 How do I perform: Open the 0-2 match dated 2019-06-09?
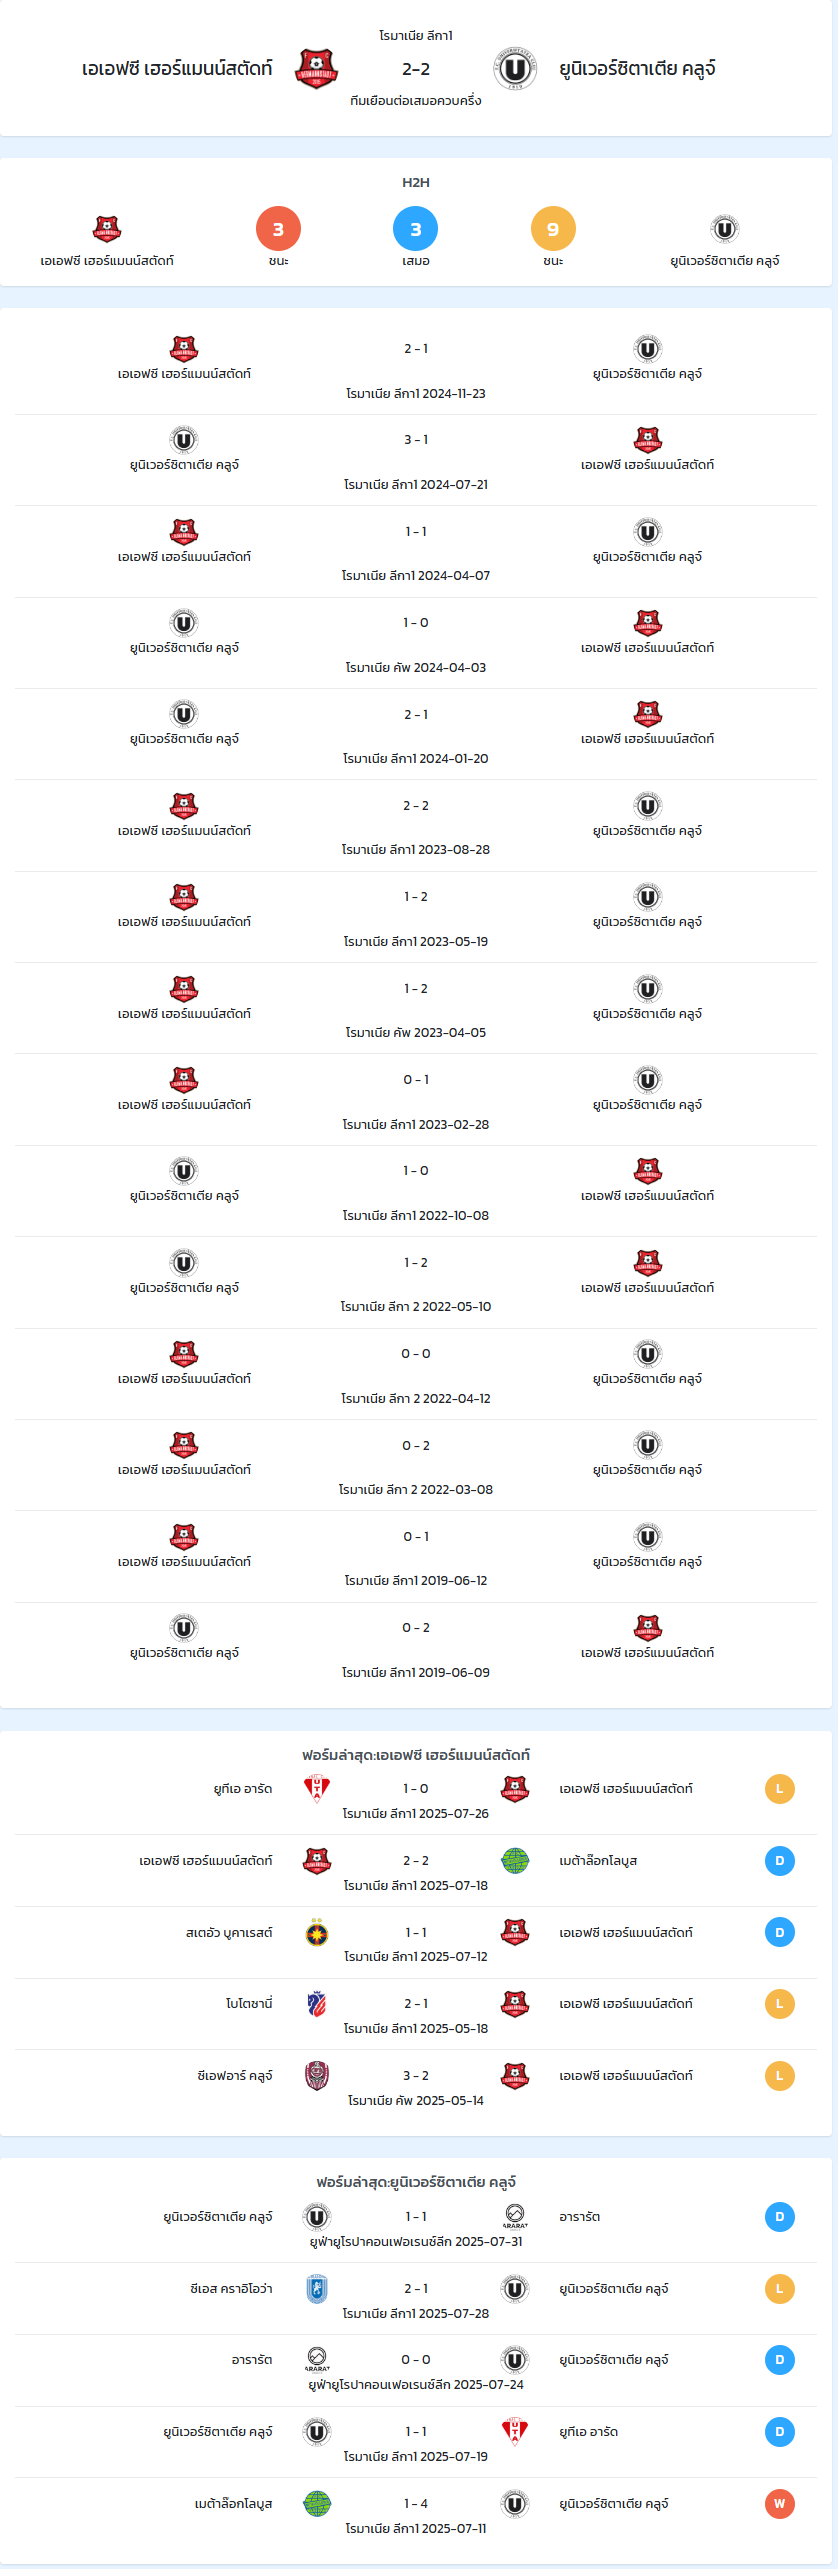pyautogui.click(x=416, y=1648)
